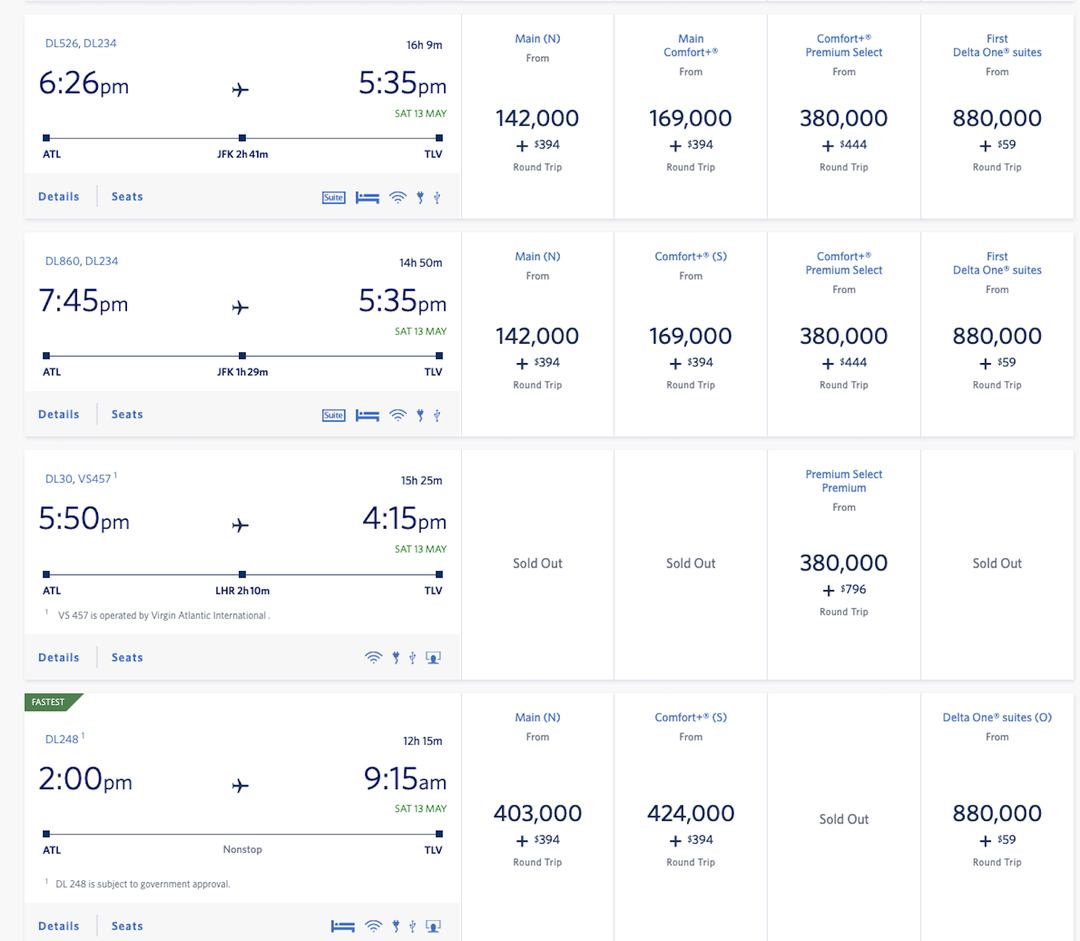Screen dimensions: 1080x941
Task: Click the Wi-Fi icon on the DL248 flight
Action: point(374,925)
